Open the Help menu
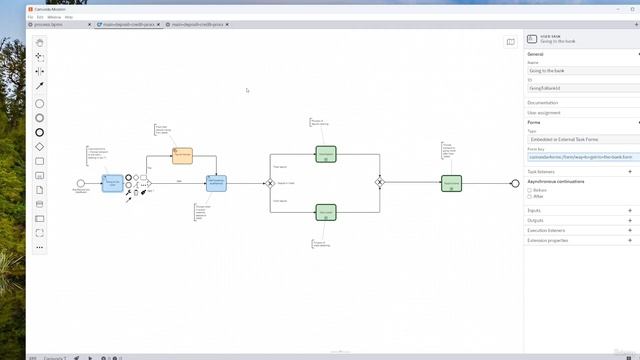640x360 pixels. (69, 17)
